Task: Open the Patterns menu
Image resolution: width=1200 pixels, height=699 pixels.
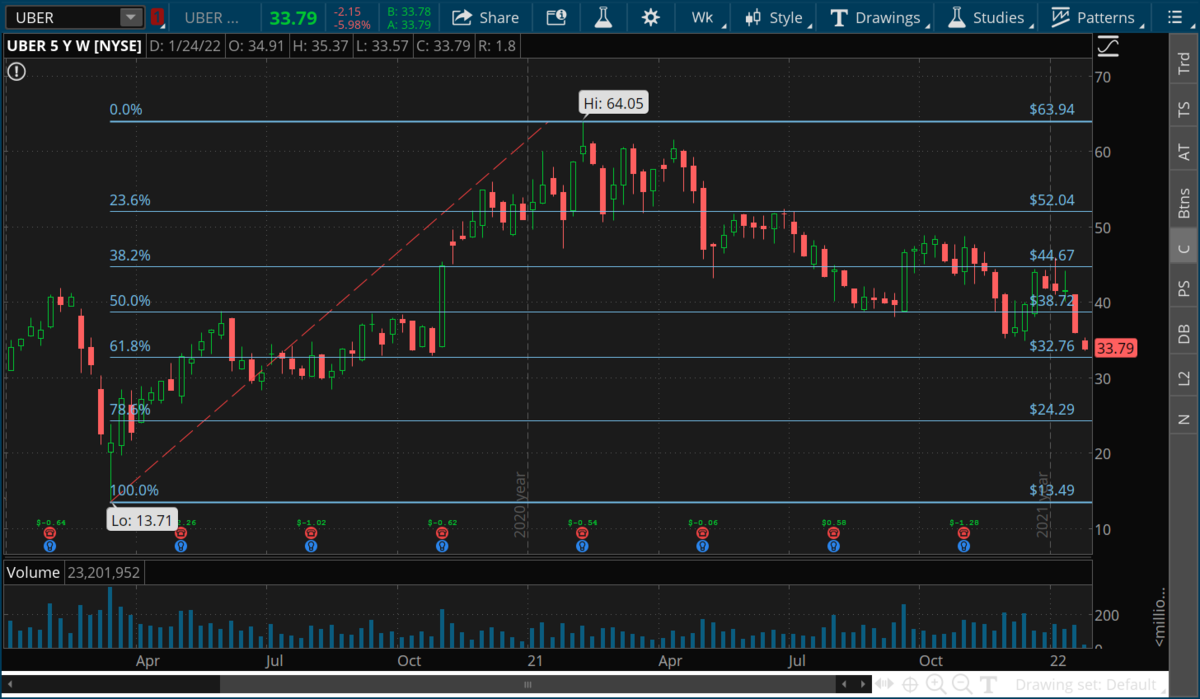Action: click(x=1095, y=17)
